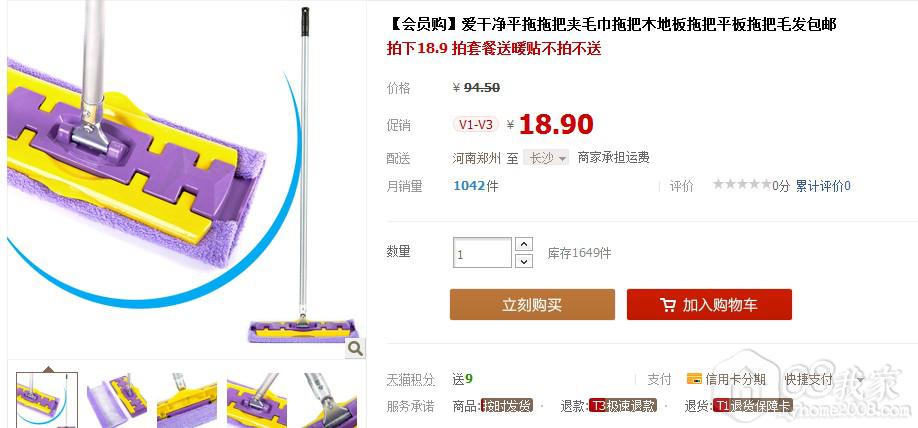Screen dimensions: 918x428
Task: Click the T3 极速退款 badge
Action: (x=623, y=406)
